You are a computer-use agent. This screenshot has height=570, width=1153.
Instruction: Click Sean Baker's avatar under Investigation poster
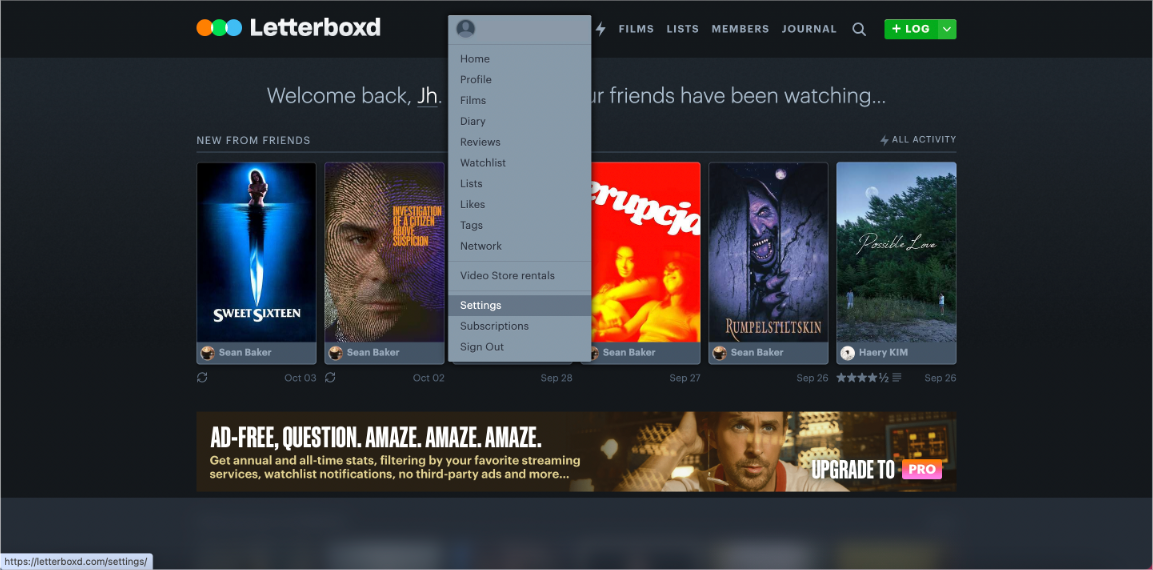point(335,352)
